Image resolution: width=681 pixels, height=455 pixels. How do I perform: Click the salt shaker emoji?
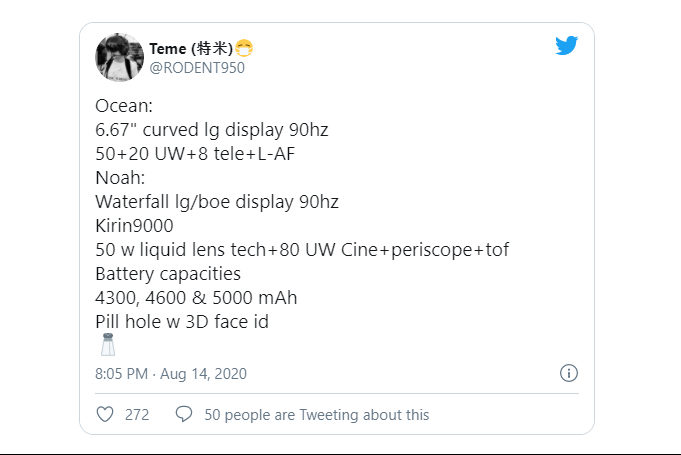click(107, 345)
